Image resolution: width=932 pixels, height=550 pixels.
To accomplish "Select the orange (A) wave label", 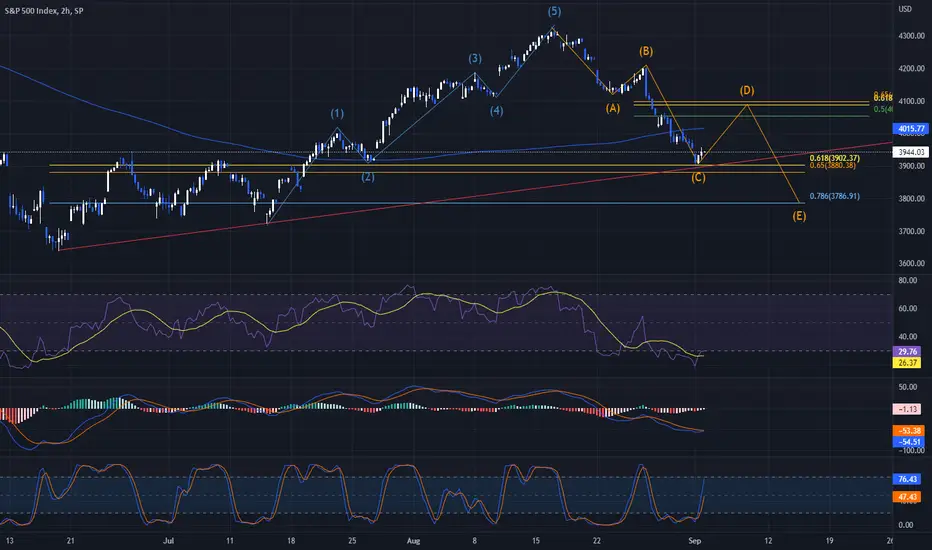I will click(x=613, y=108).
